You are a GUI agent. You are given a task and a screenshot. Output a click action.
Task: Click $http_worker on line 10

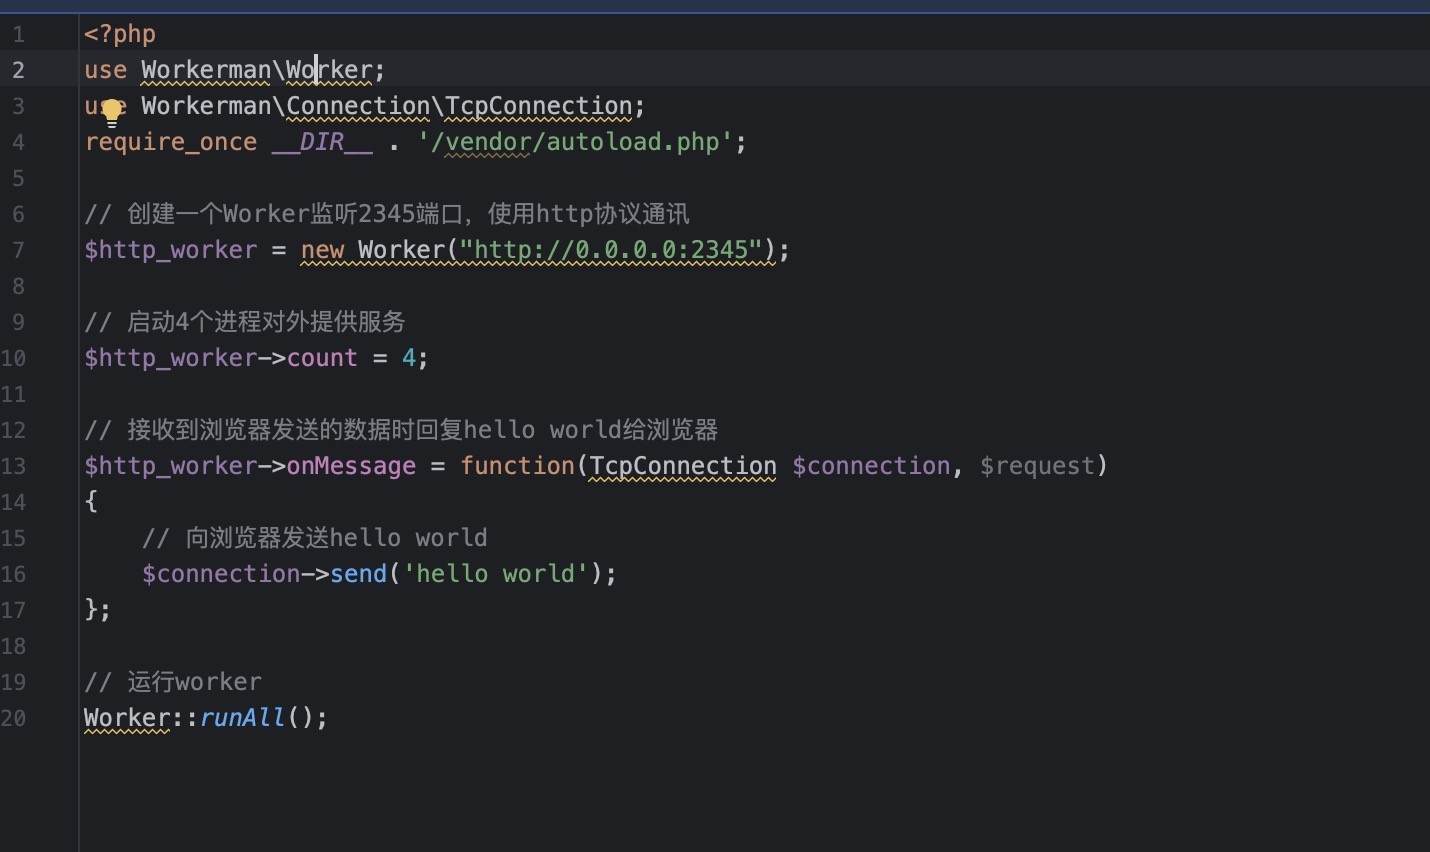coord(171,358)
